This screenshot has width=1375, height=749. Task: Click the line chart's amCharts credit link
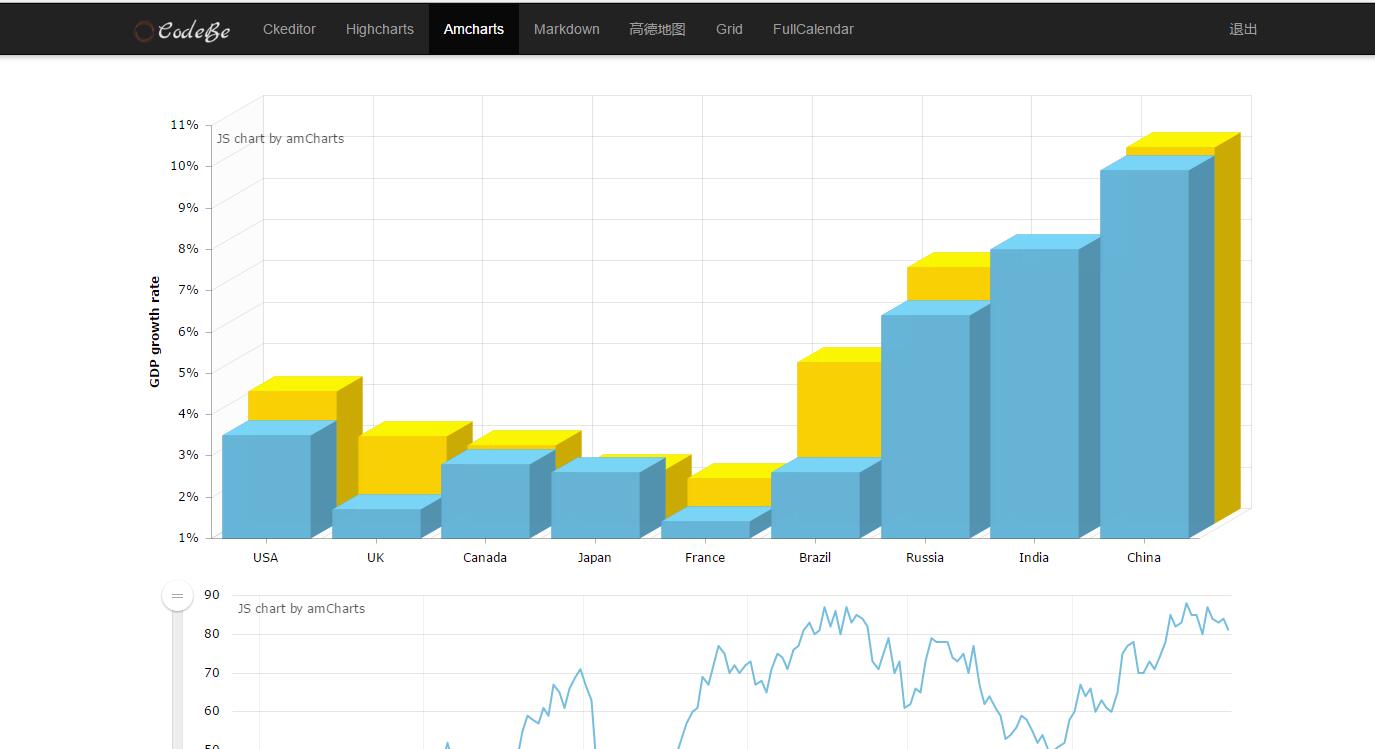pyautogui.click(x=301, y=609)
